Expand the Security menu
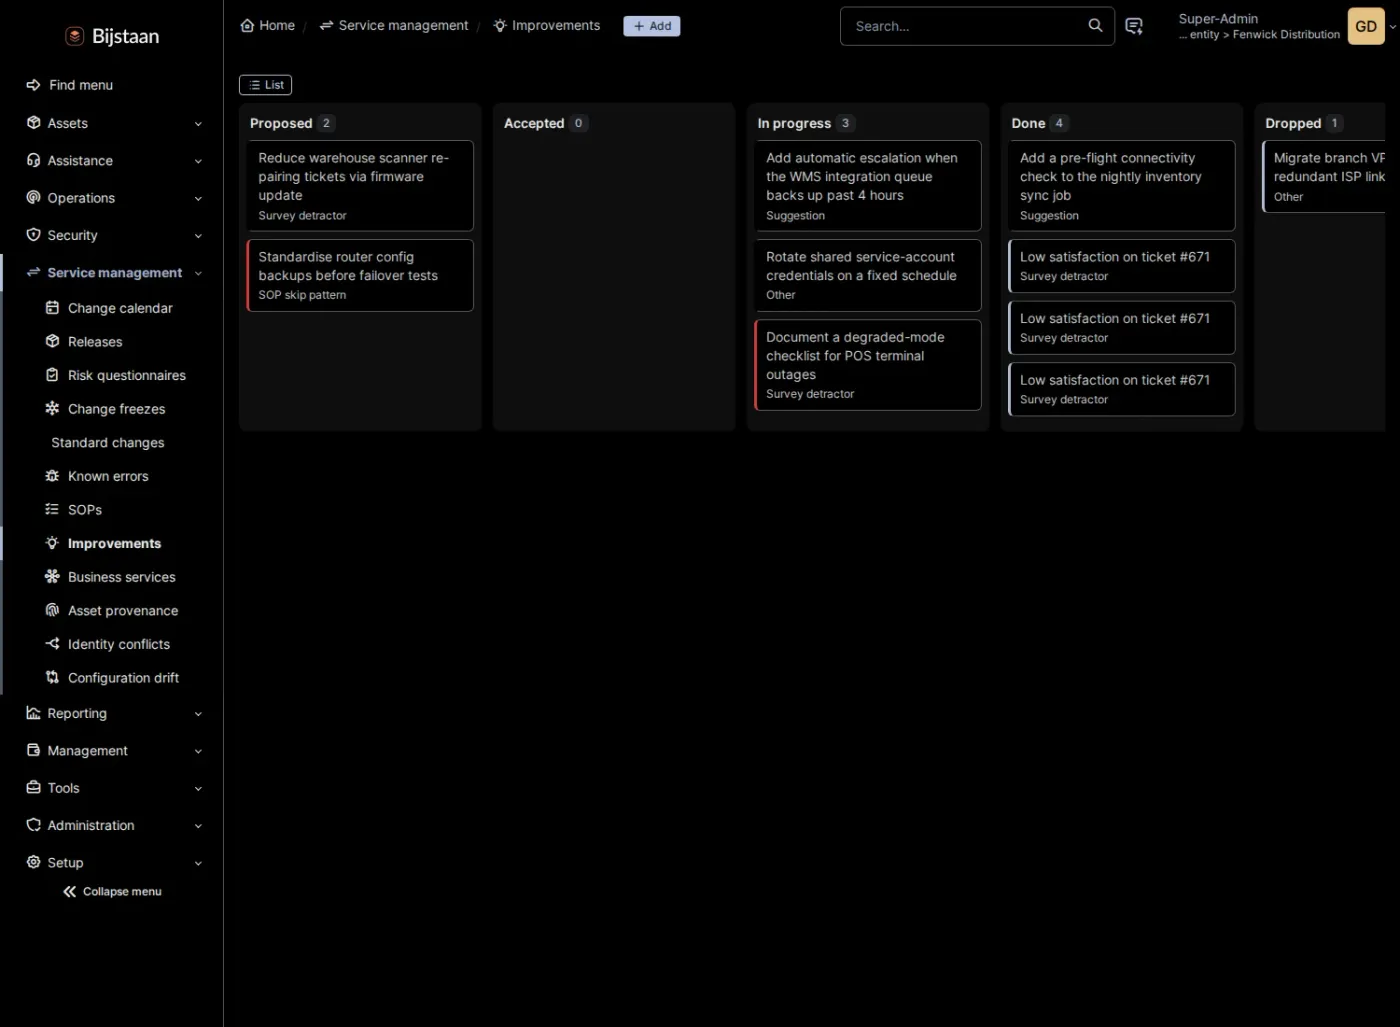 (x=112, y=235)
